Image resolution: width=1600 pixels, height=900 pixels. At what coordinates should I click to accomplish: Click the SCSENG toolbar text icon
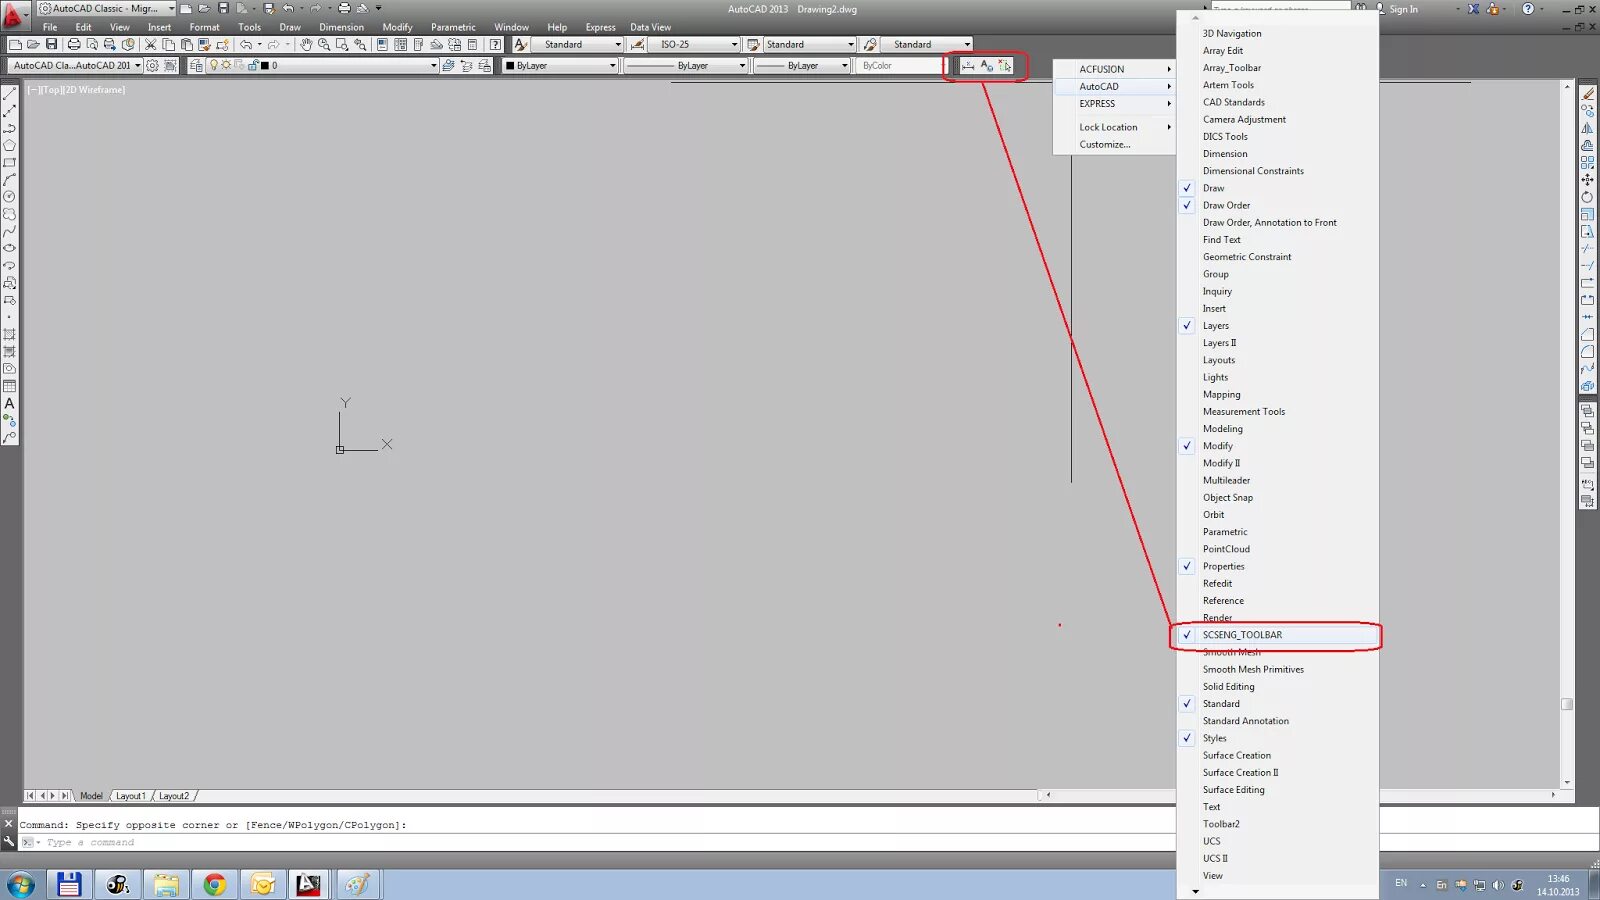(x=987, y=65)
